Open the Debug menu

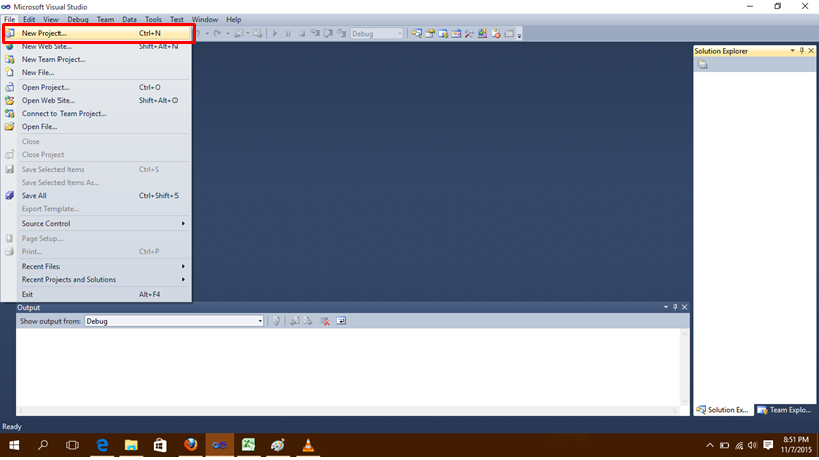(78, 19)
